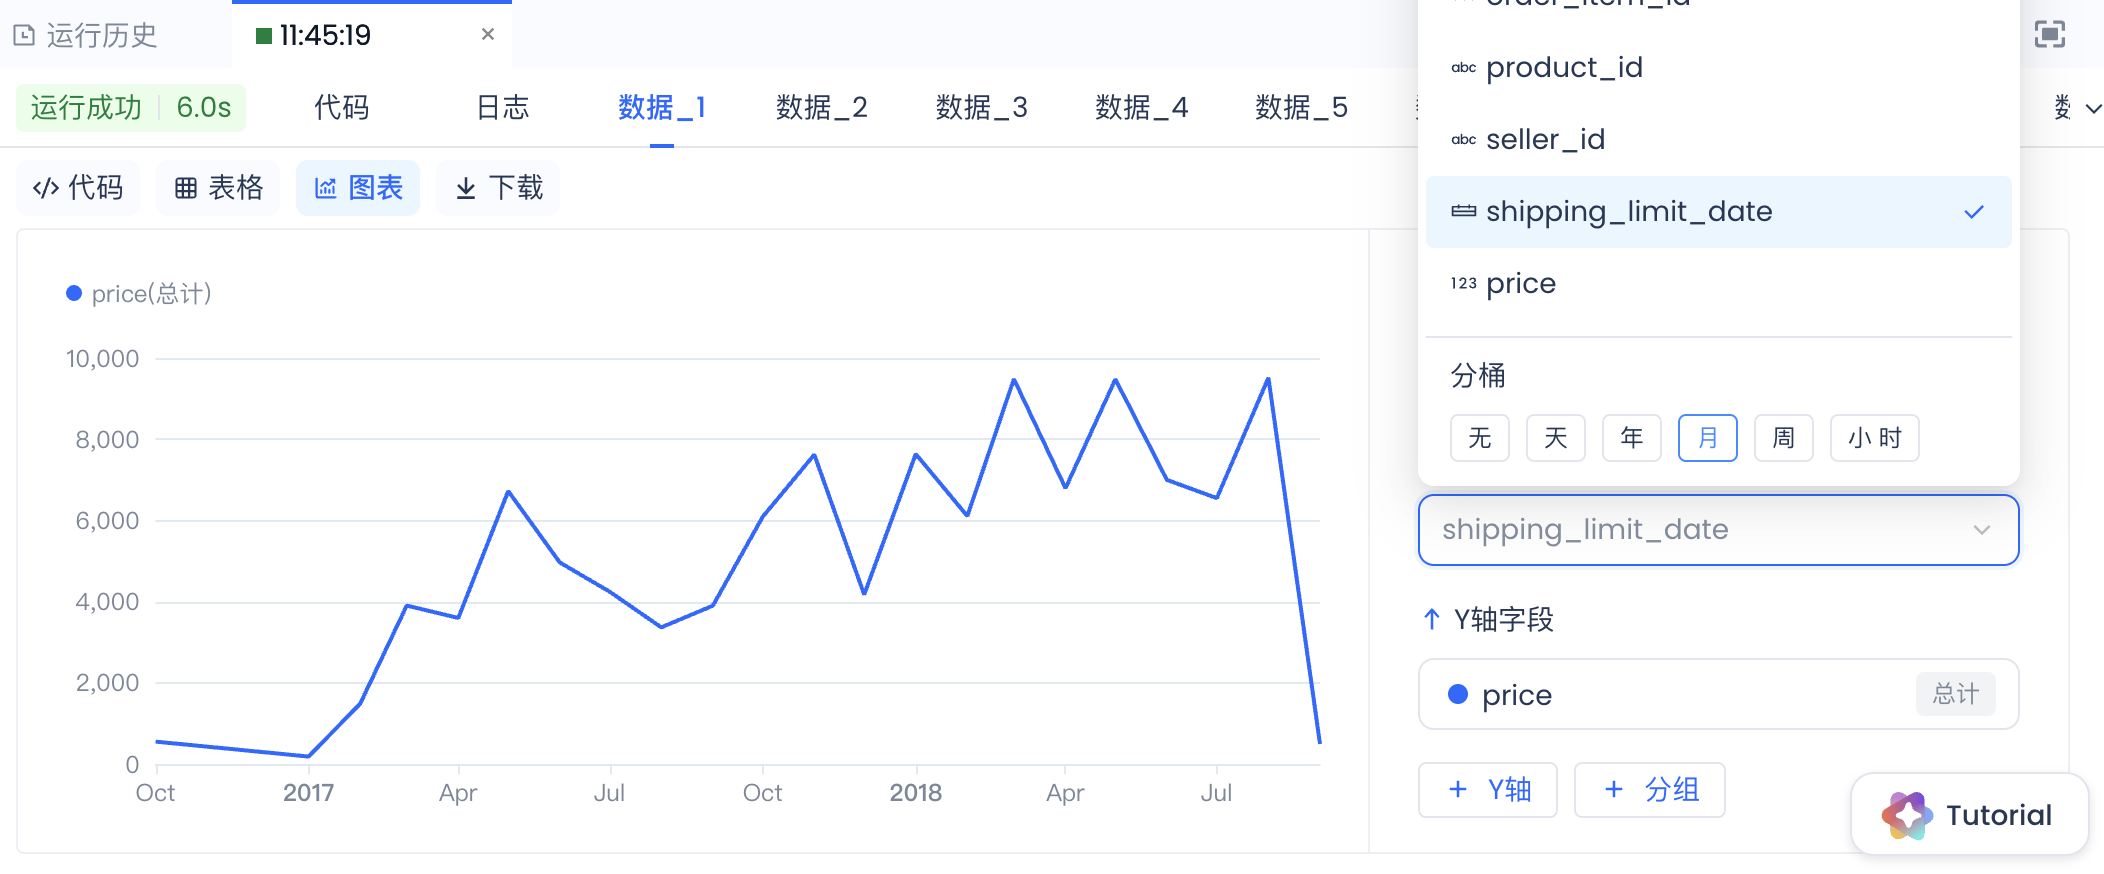Choose seller_id from the field list
This screenshot has height=874, width=2104.
(x=1545, y=140)
